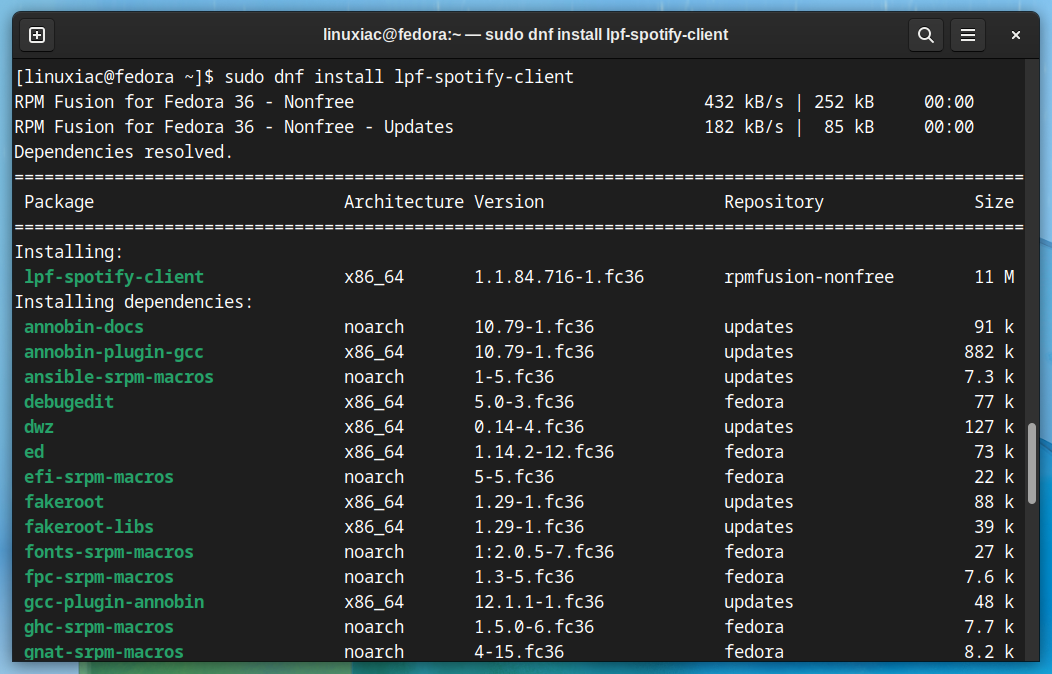Click fonts-srpm-macros package name

pyautogui.click(x=109, y=552)
